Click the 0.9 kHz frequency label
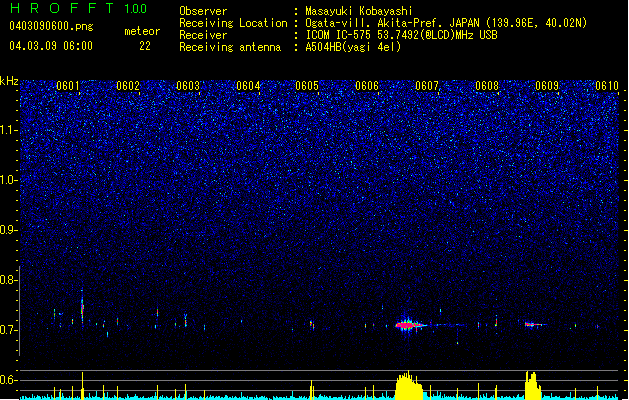 coord(9,230)
